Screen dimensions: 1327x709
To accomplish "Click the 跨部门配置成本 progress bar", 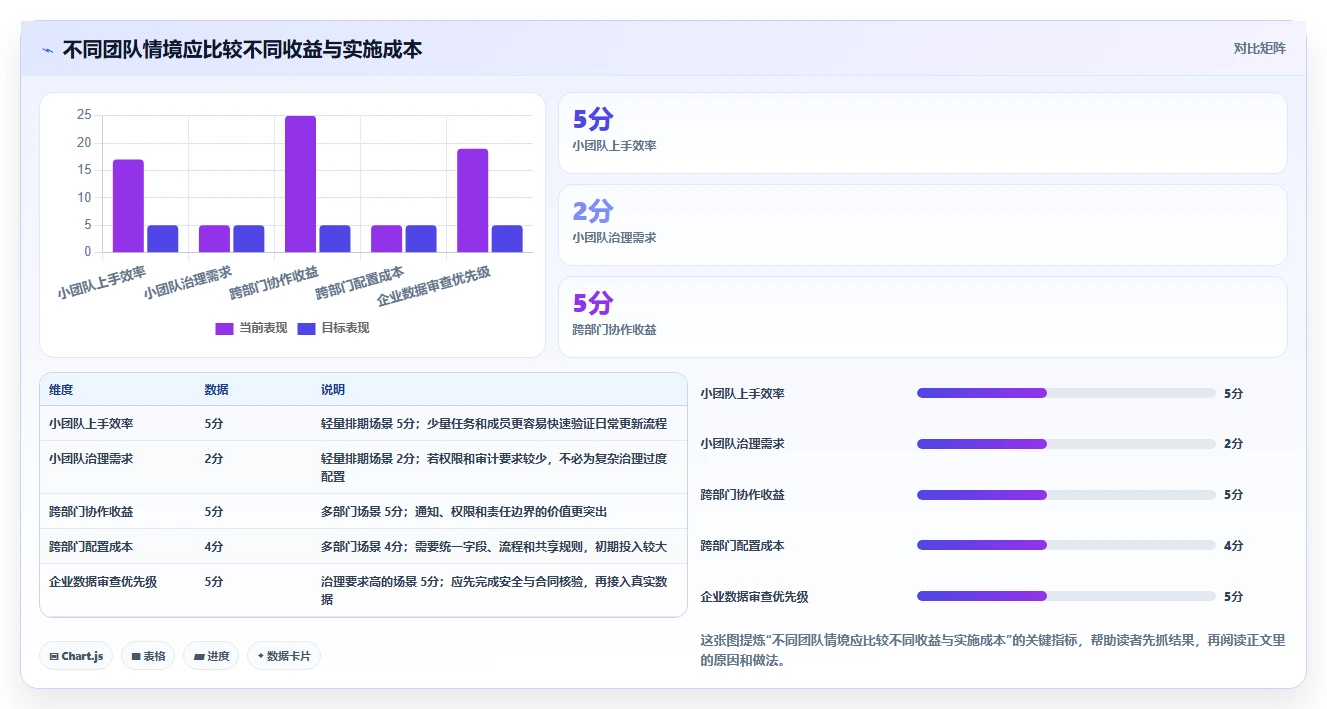I will click(x=1066, y=545).
